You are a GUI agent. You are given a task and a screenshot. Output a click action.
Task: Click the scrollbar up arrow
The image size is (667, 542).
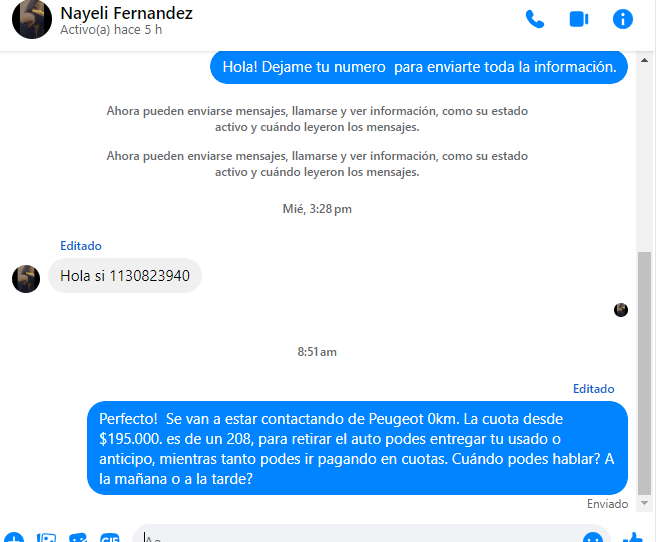[x=644, y=60]
